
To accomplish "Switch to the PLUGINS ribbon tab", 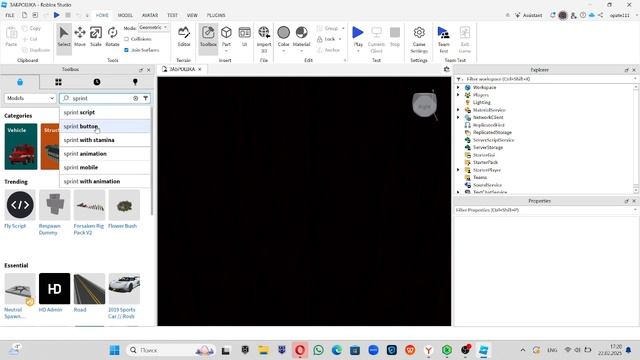I will pos(216,15).
